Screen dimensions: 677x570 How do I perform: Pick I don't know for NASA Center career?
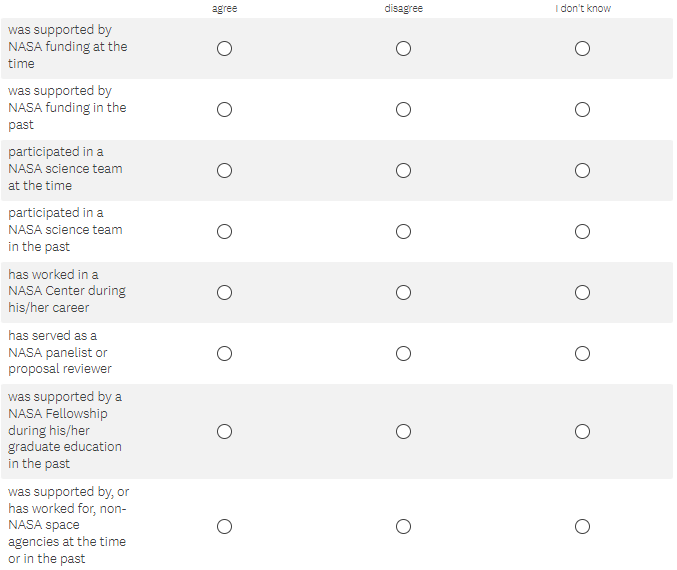pyautogui.click(x=582, y=292)
